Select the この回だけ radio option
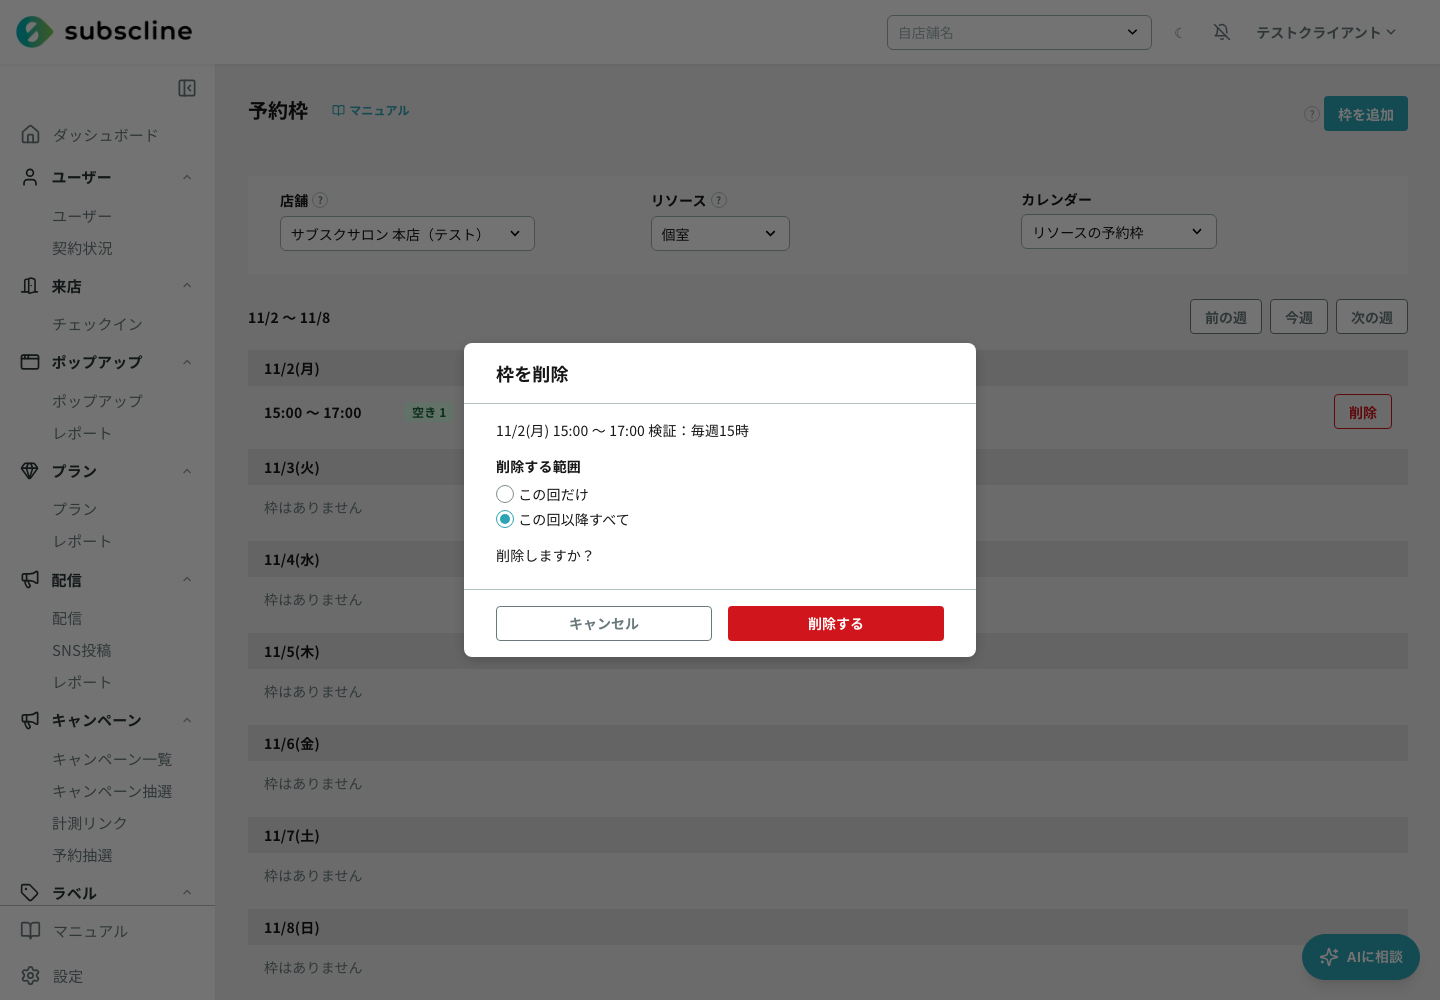This screenshot has height=1000, width=1440. [505, 494]
